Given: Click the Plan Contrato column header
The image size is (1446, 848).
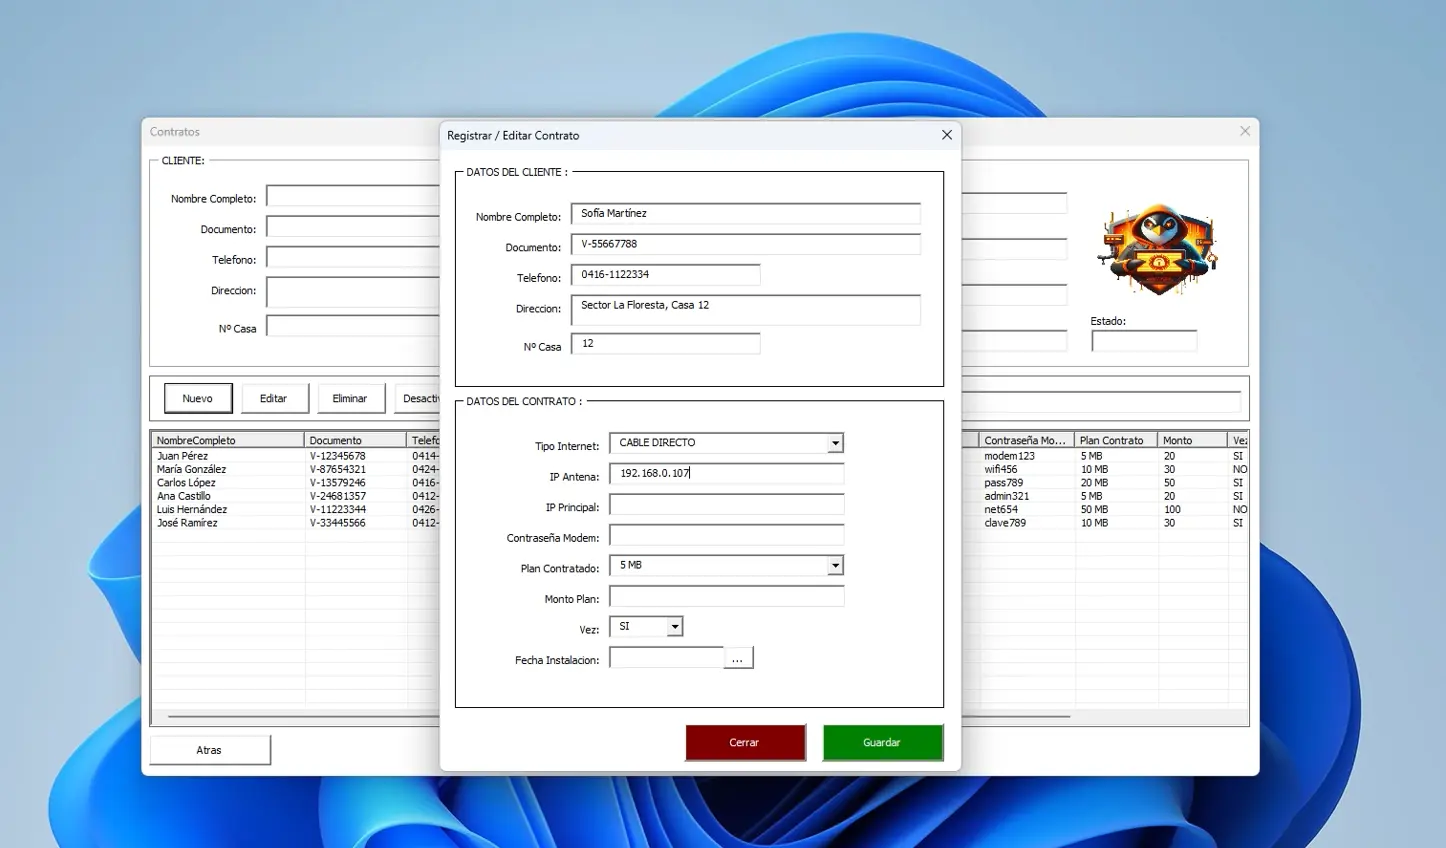Looking at the screenshot, I should pyautogui.click(x=1116, y=440).
